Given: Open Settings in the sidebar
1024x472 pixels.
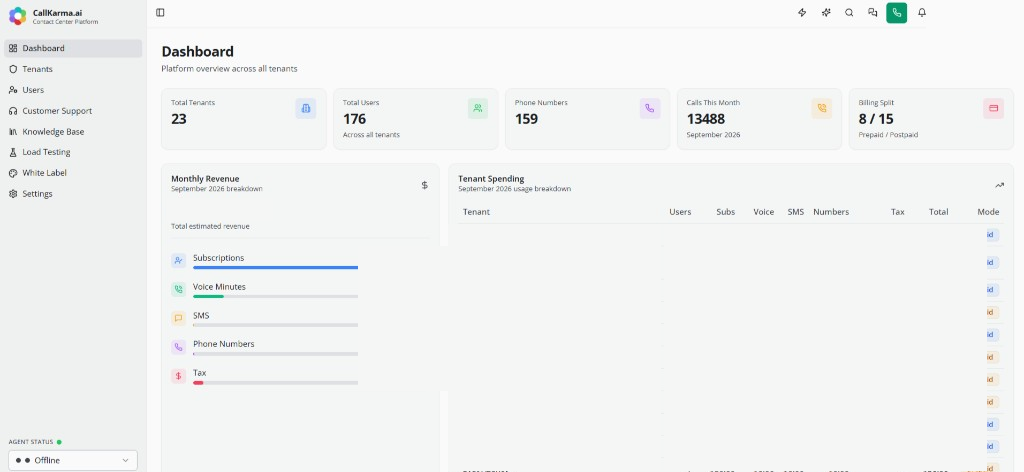Looking at the screenshot, I should [73, 194].
